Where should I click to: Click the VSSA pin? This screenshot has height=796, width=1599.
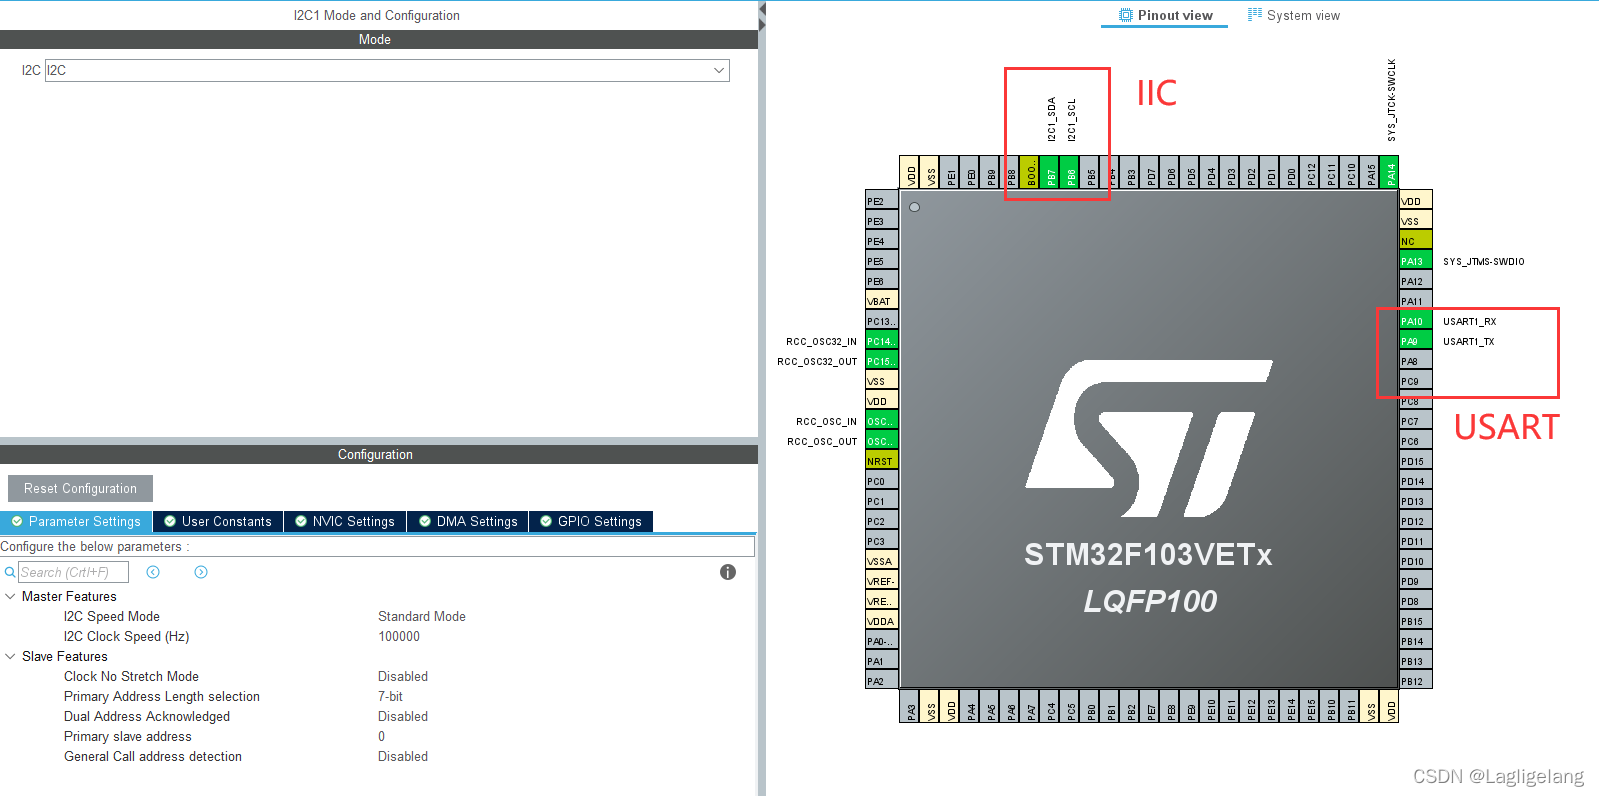[x=882, y=561]
